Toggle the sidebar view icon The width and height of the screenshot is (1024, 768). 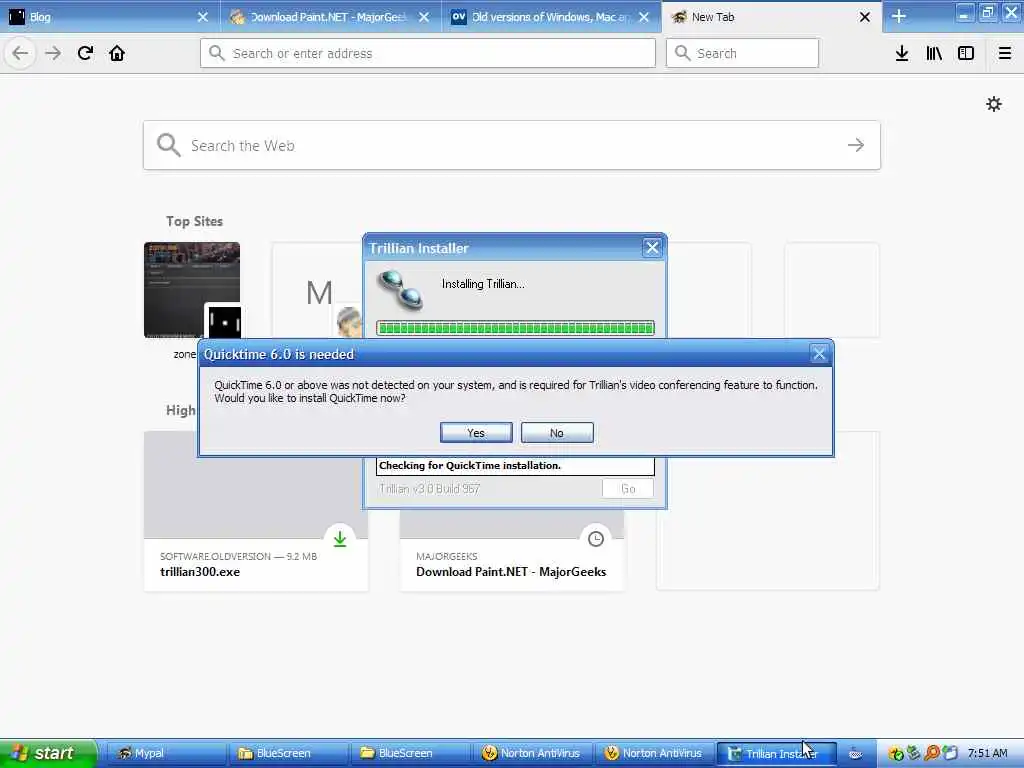pos(966,53)
